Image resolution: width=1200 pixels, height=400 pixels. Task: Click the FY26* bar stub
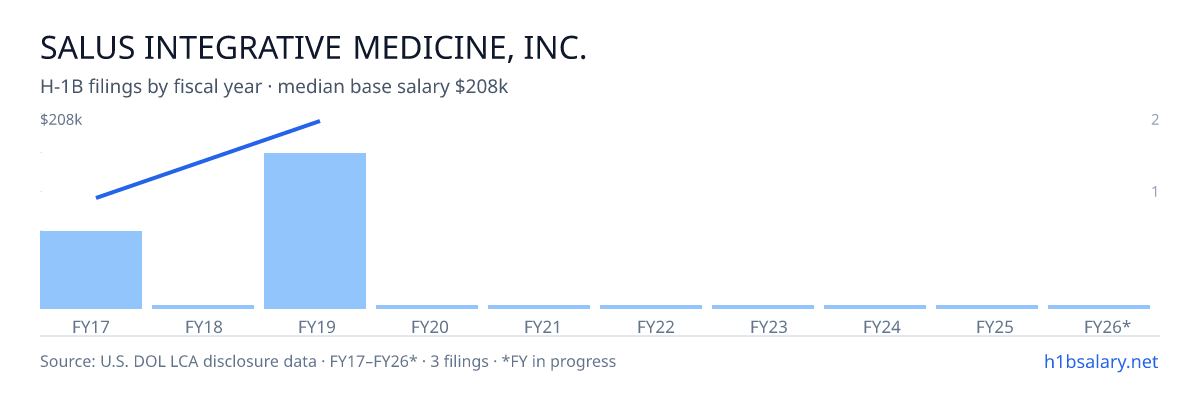pyautogui.click(x=1099, y=307)
